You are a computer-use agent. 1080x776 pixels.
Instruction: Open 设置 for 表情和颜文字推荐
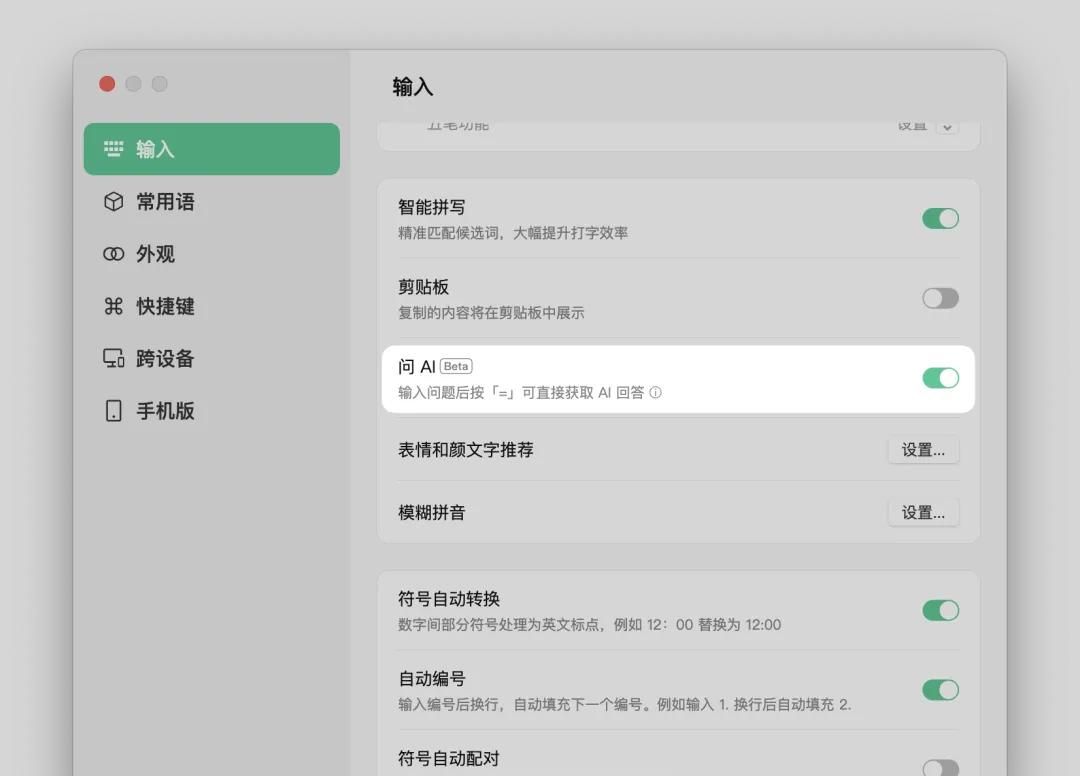click(923, 450)
